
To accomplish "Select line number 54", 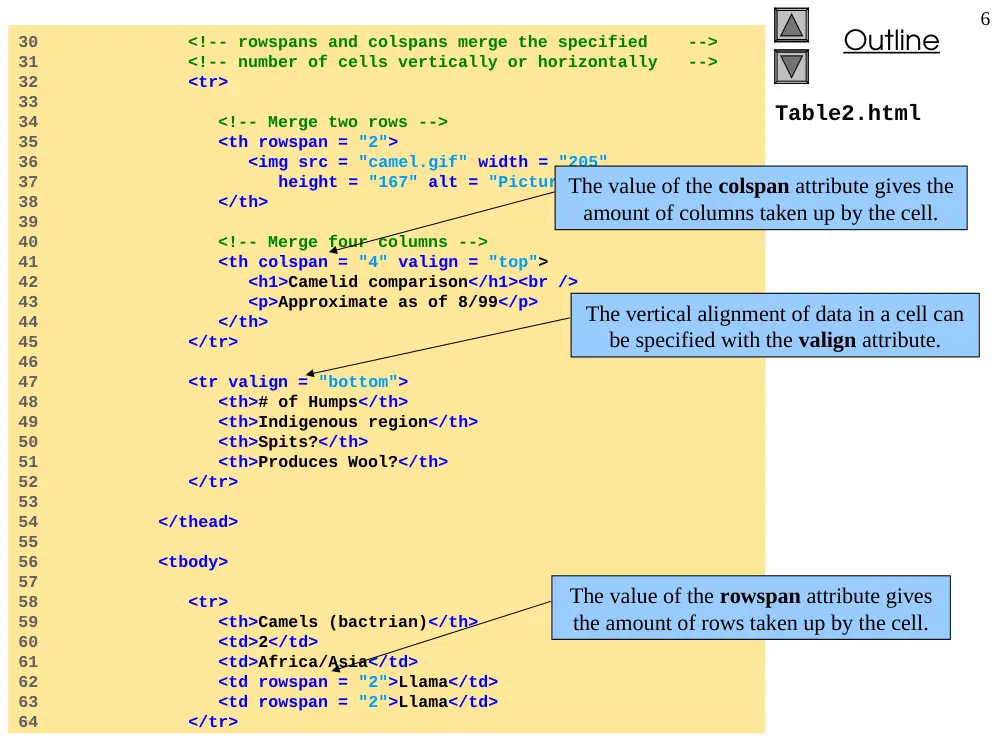I will 28,522.
